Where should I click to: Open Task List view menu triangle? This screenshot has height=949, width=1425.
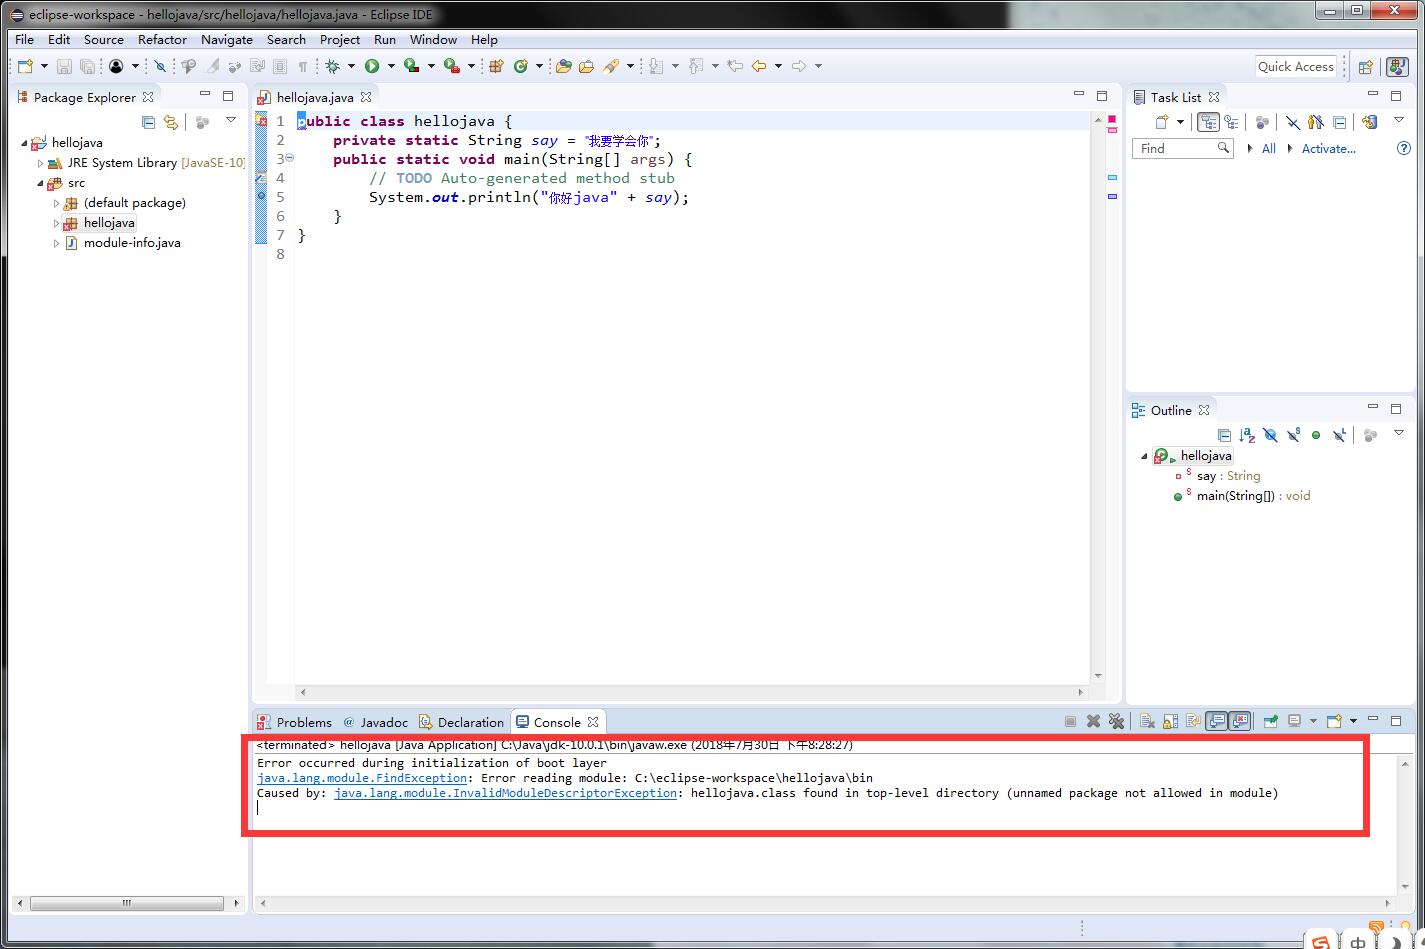(x=1399, y=120)
